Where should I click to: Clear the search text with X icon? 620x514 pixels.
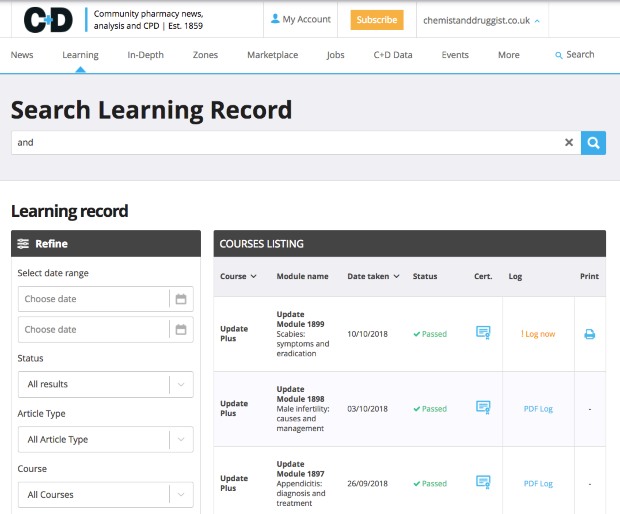tap(569, 142)
